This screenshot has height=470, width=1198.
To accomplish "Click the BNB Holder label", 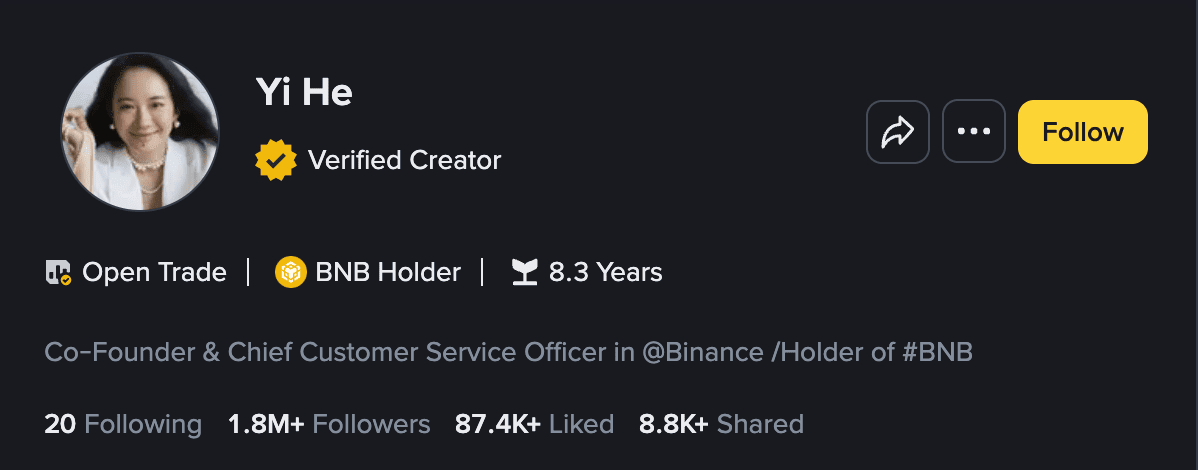I will click(x=388, y=272).
